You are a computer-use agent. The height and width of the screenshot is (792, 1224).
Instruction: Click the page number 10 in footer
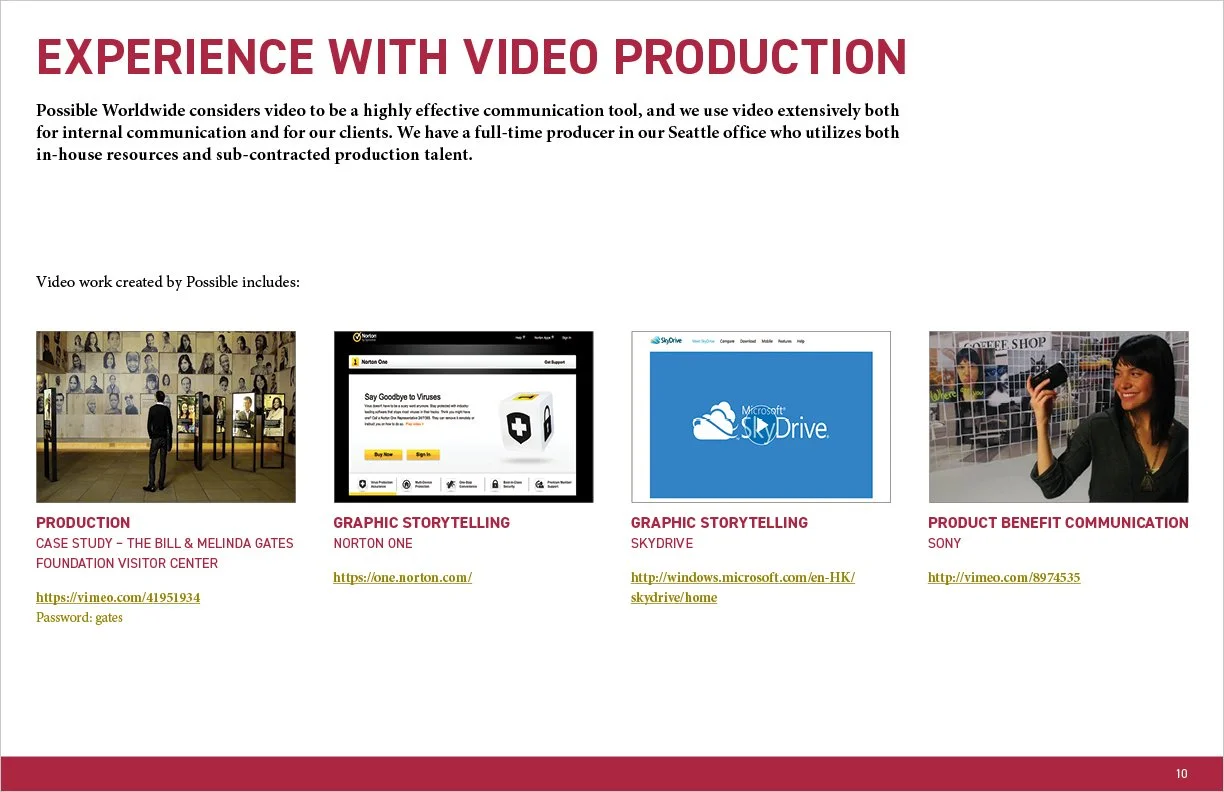pos(1181,774)
